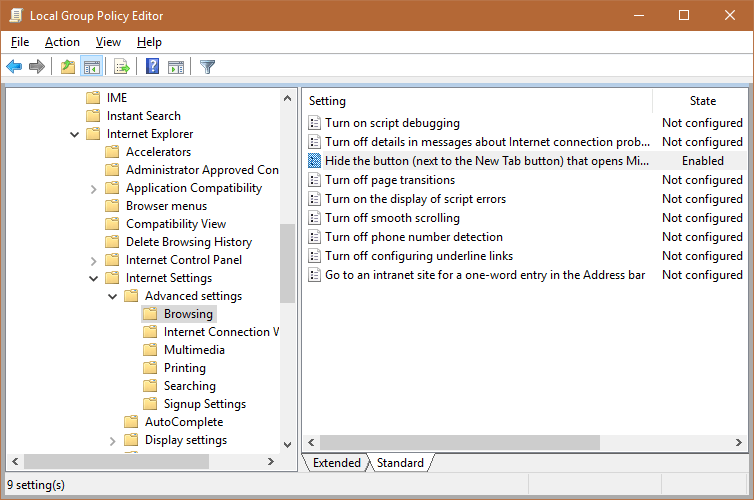
Task: Open Help with the question mark icon
Action: (x=152, y=67)
